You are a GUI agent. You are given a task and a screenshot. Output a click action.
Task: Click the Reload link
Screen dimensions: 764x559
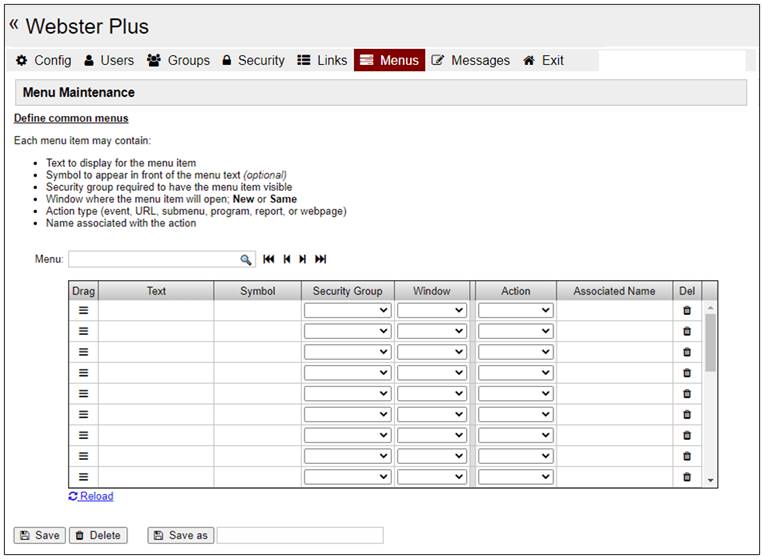click(91, 496)
